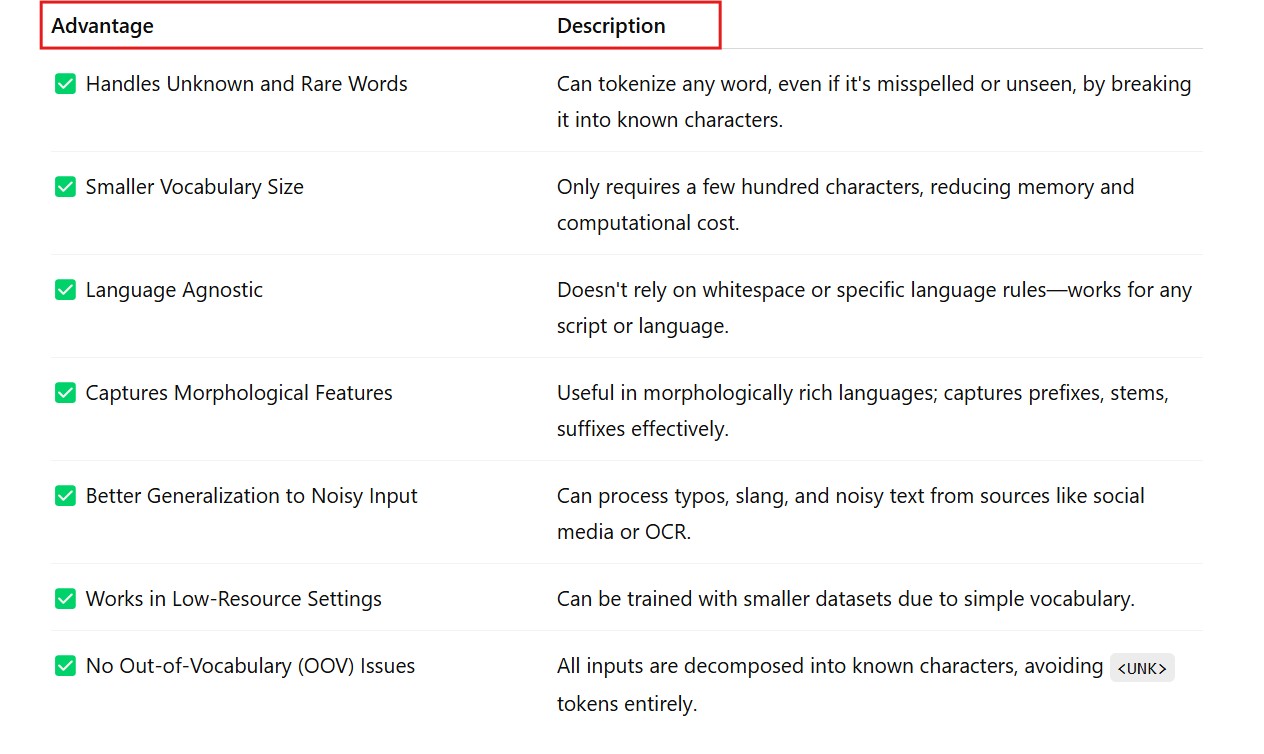Click the checkmark icon next to Smaller Vocabulary Size

coord(65,187)
